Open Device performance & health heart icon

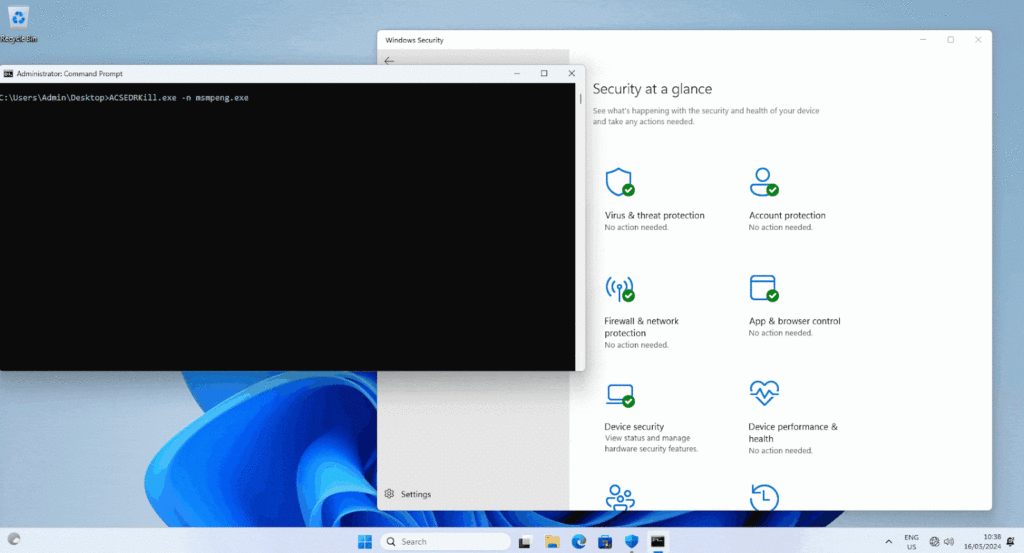(763, 393)
